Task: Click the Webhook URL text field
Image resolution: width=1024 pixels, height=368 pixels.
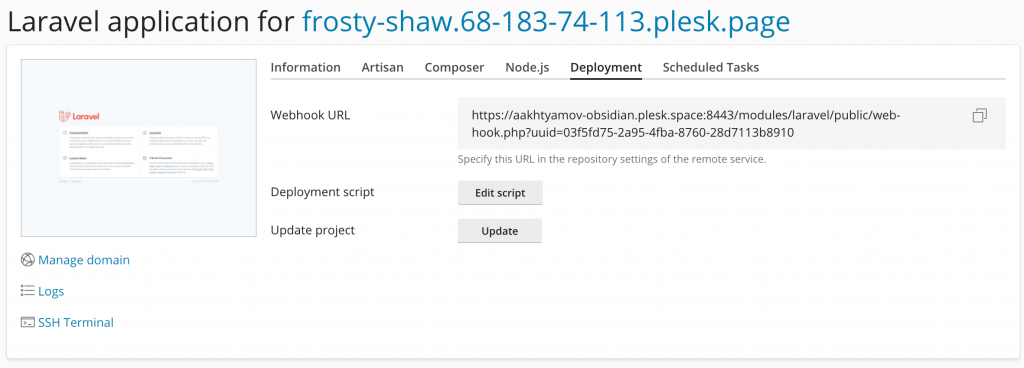Action: pyautogui.click(x=731, y=124)
